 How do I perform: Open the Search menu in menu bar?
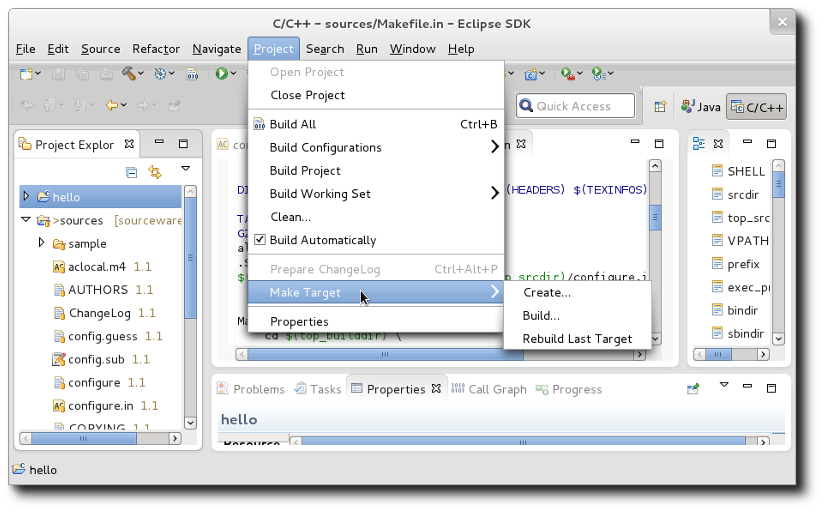pos(325,49)
